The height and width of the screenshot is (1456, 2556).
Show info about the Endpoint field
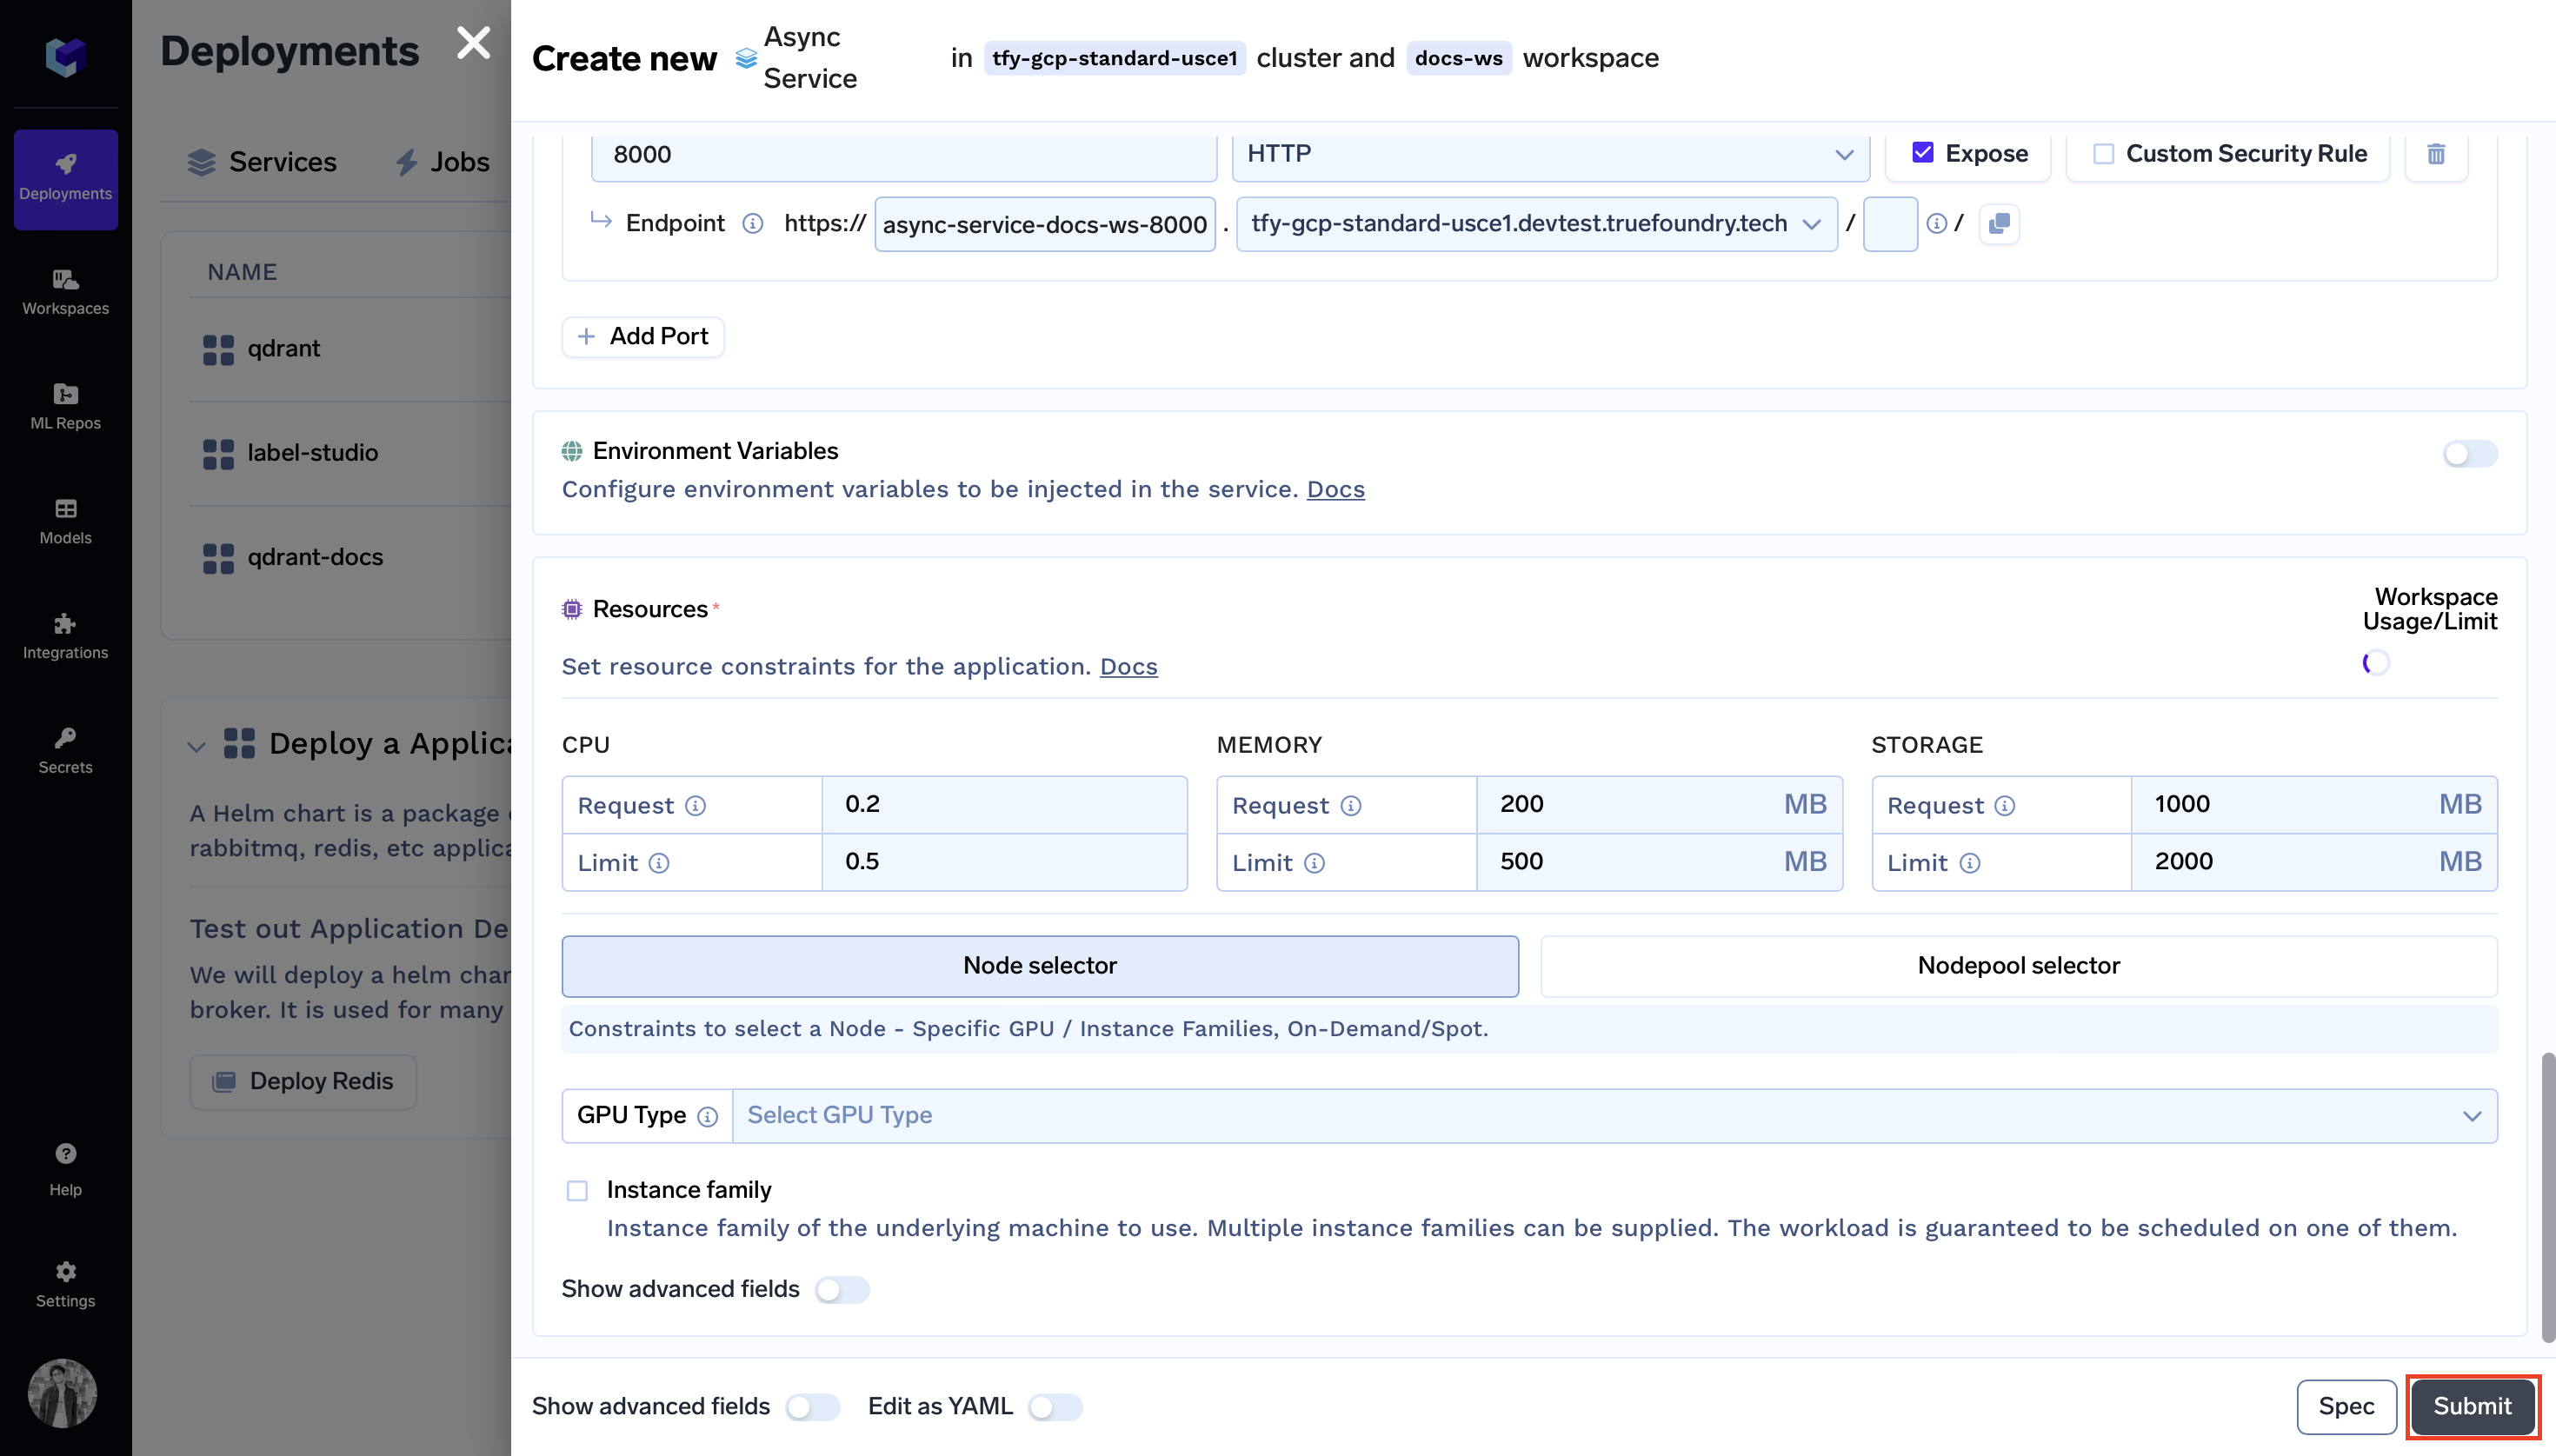pyautogui.click(x=753, y=223)
